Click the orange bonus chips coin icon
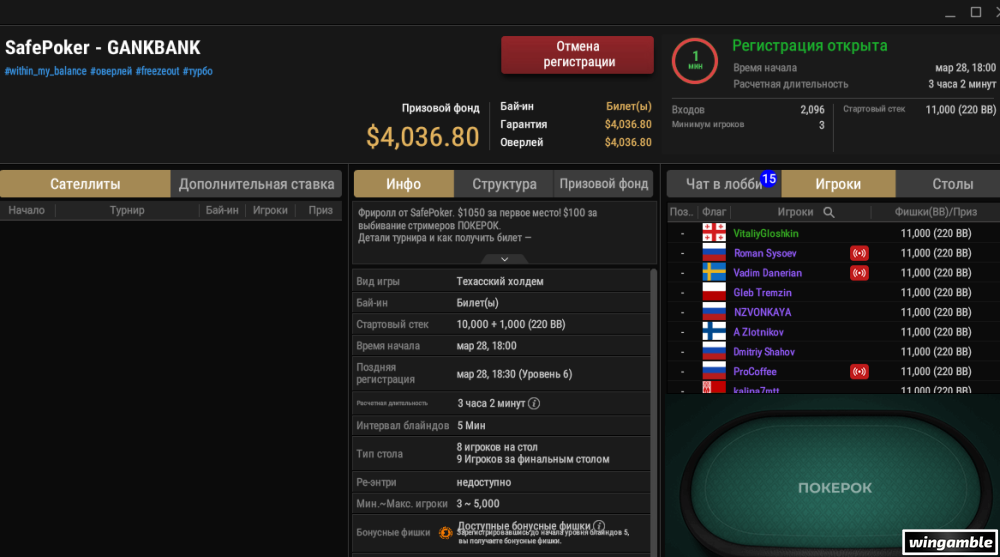The image size is (1000, 557). click(x=446, y=533)
